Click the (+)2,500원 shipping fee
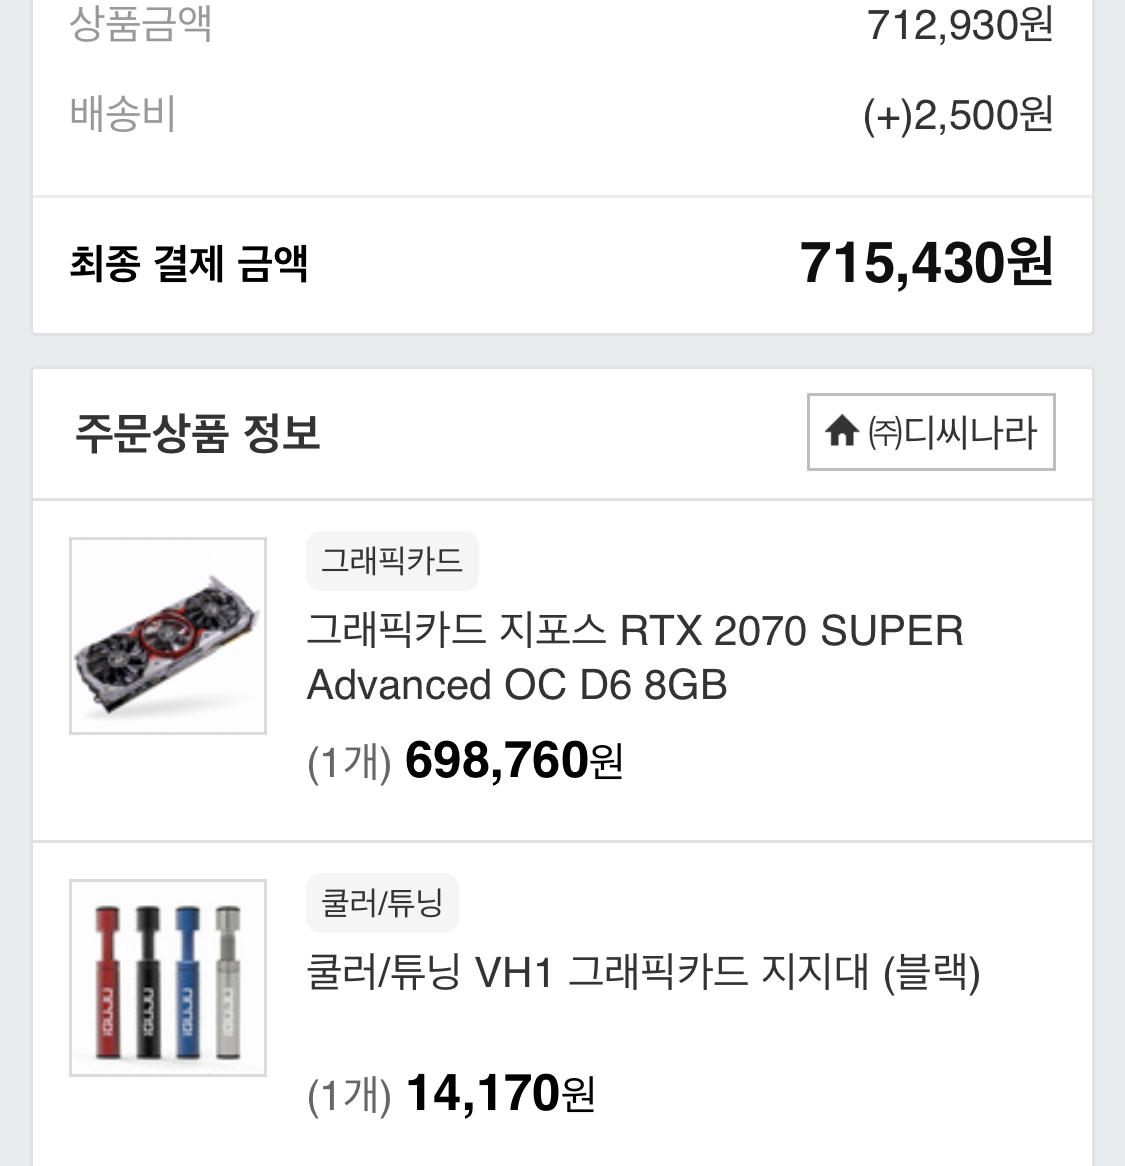Image resolution: width=1125 pixels, height=1166 pixels. 957,115
